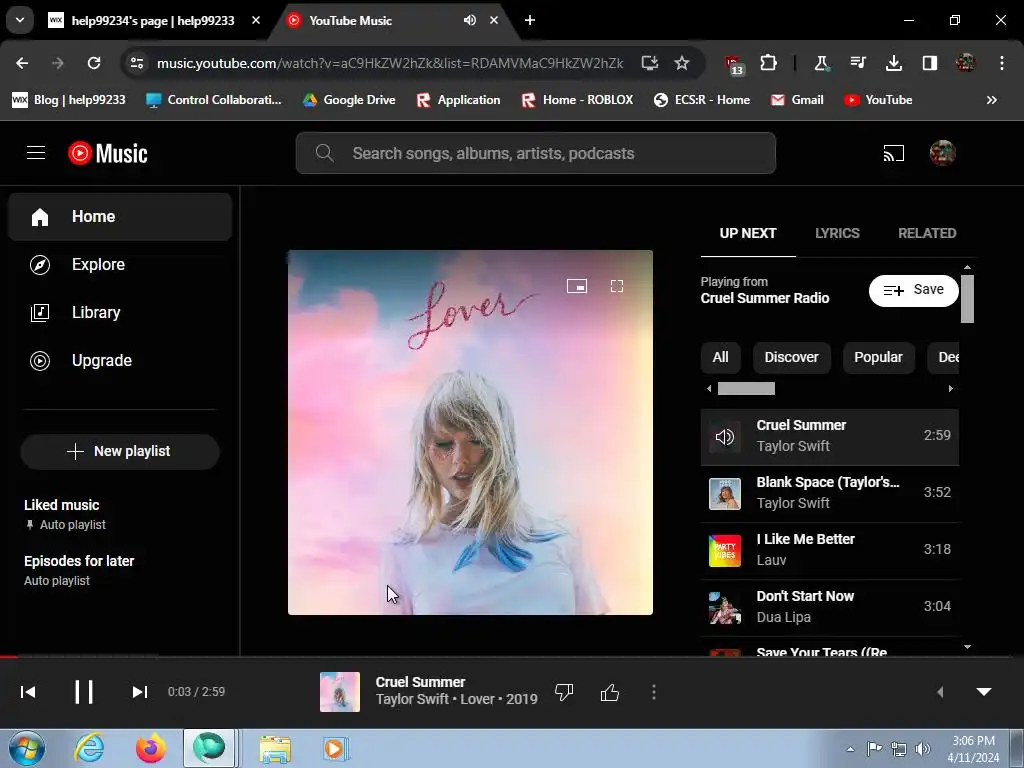Expand the tab search dropdown
This screenshot has width=1024, height=768.
pyautogui.click(x=20, y=20)
